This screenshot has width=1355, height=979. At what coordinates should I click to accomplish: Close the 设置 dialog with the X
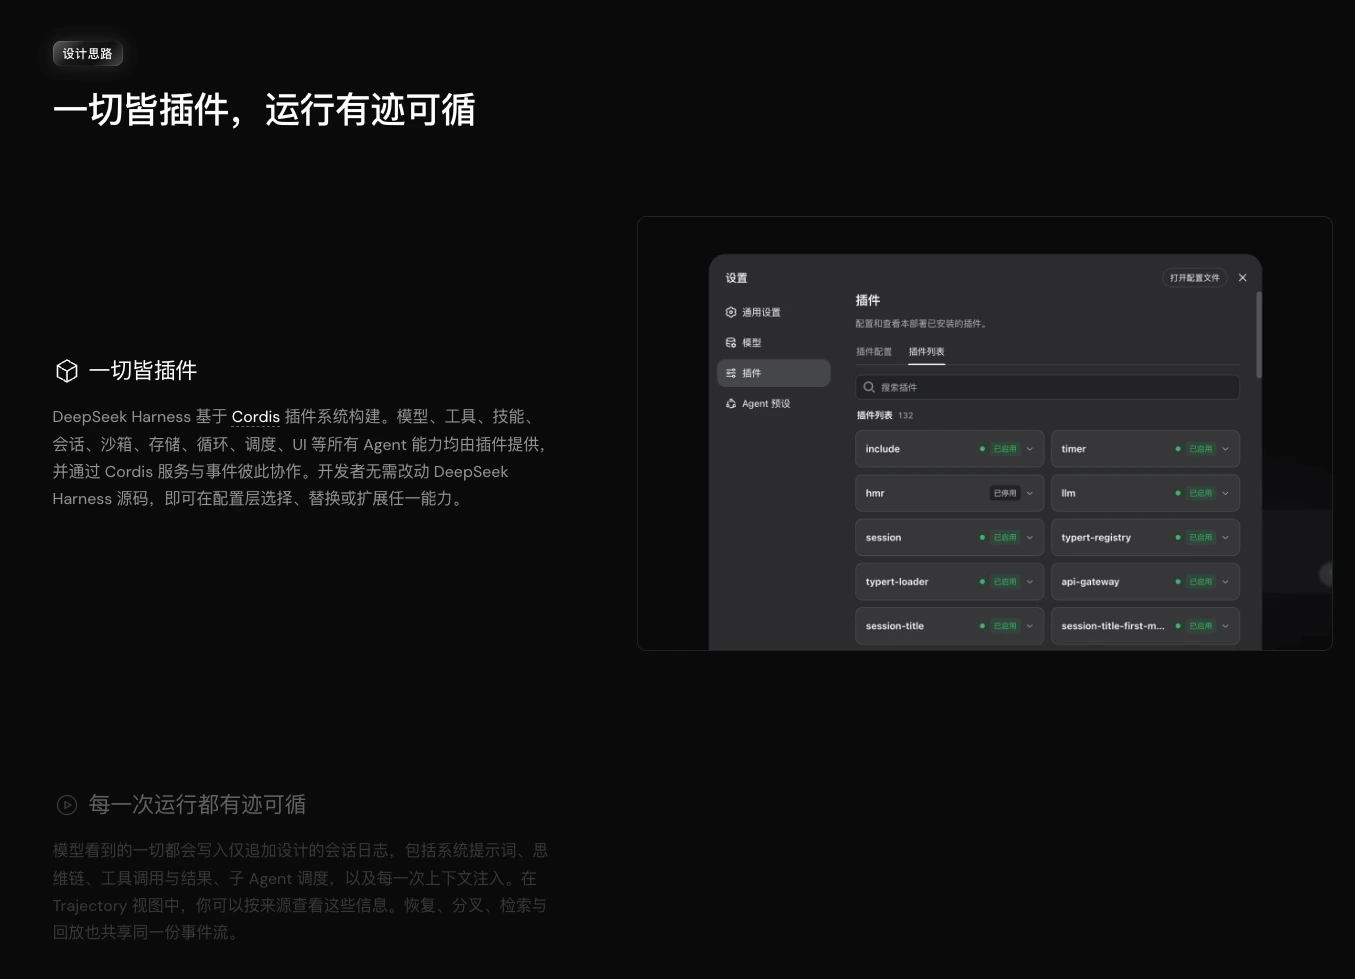click(1243, 278)
